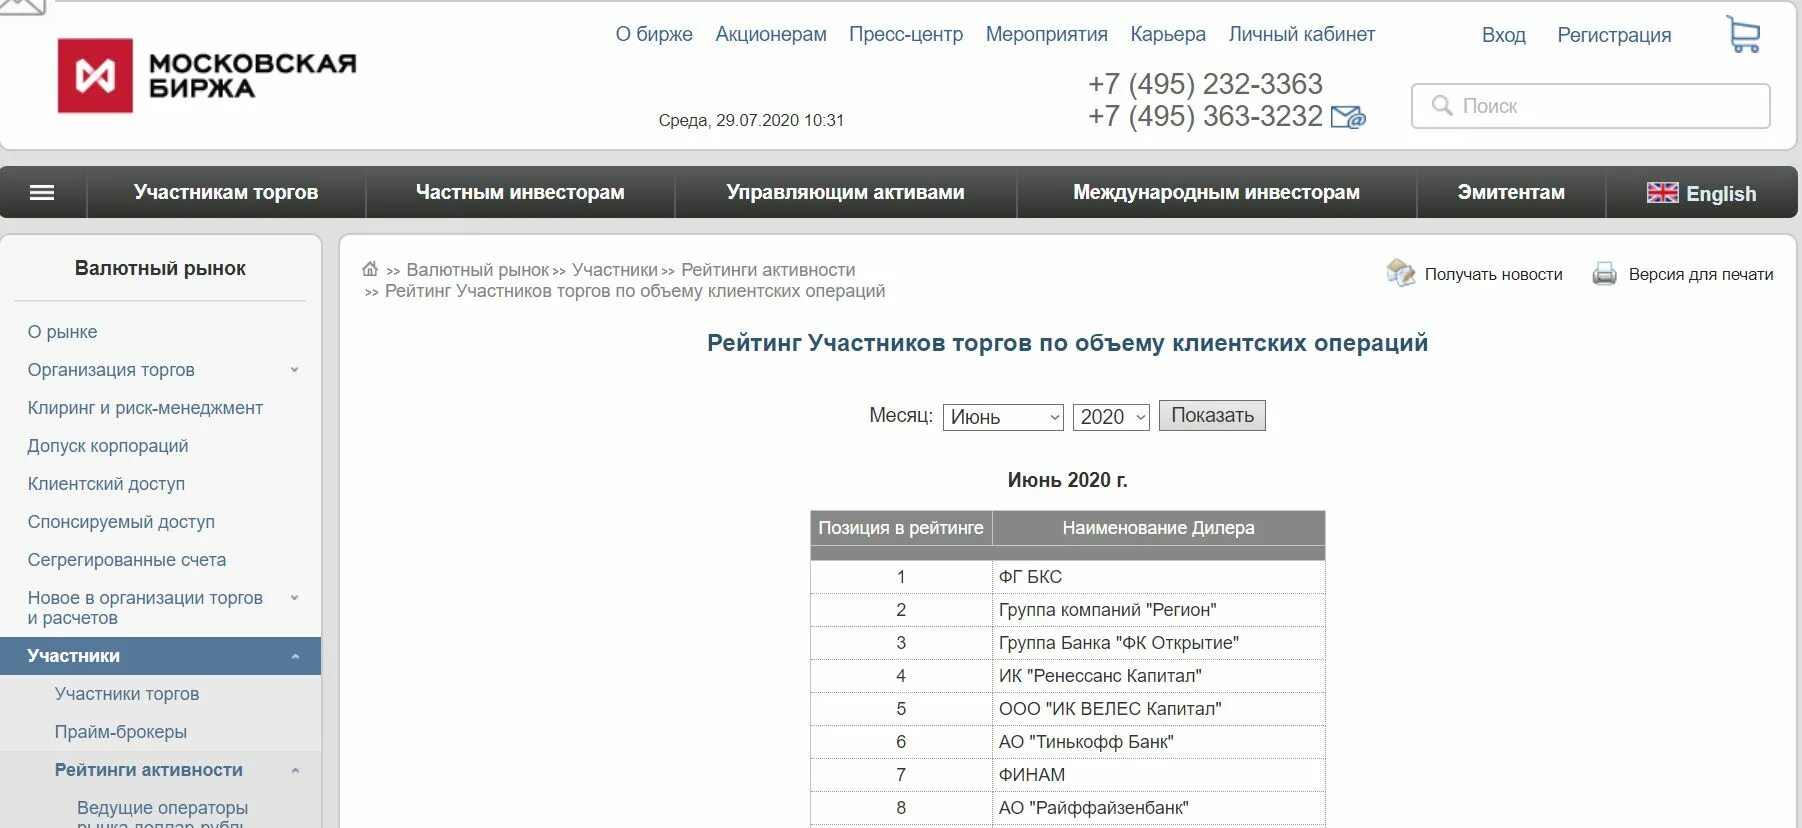Image resolution: width=1802 pixels, height=828 pixels.
Task: Click the Вход login link
Action: (1504, 35)
